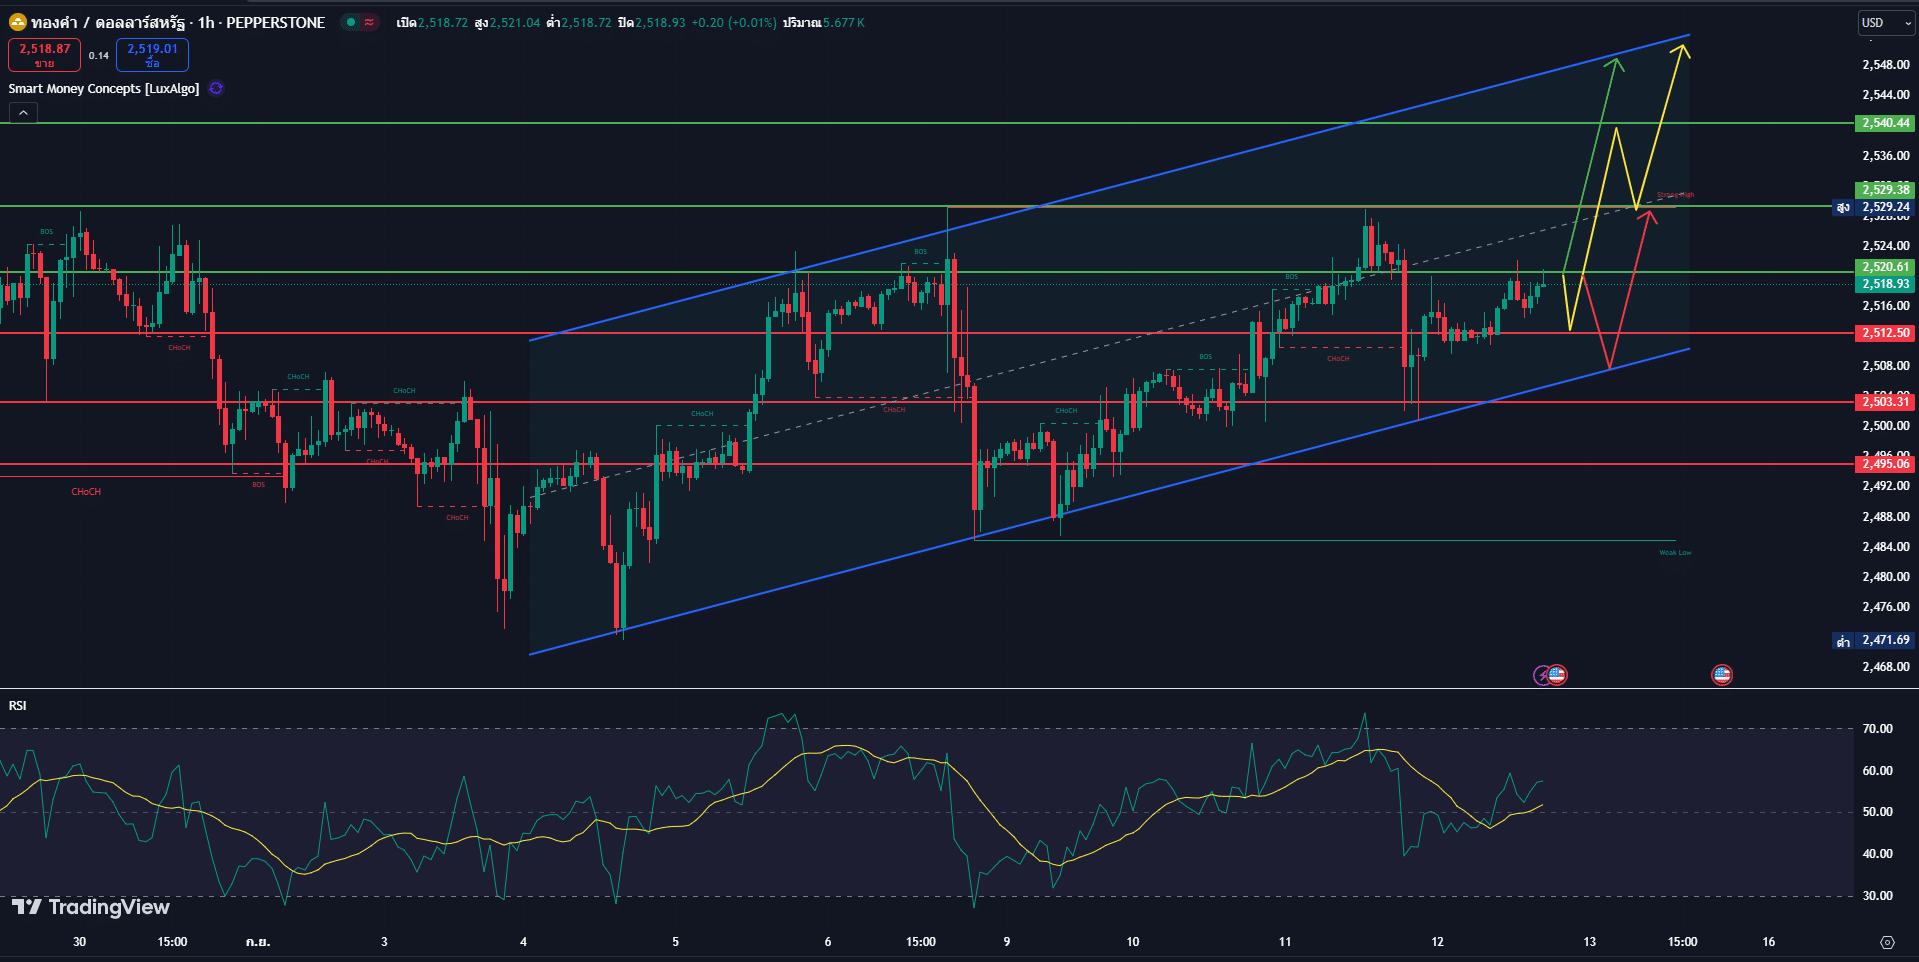1919x962 pixels.
Task: Click the 2,468.00 price scale value
Action: pyautogui.click(x=1886, y=667)
